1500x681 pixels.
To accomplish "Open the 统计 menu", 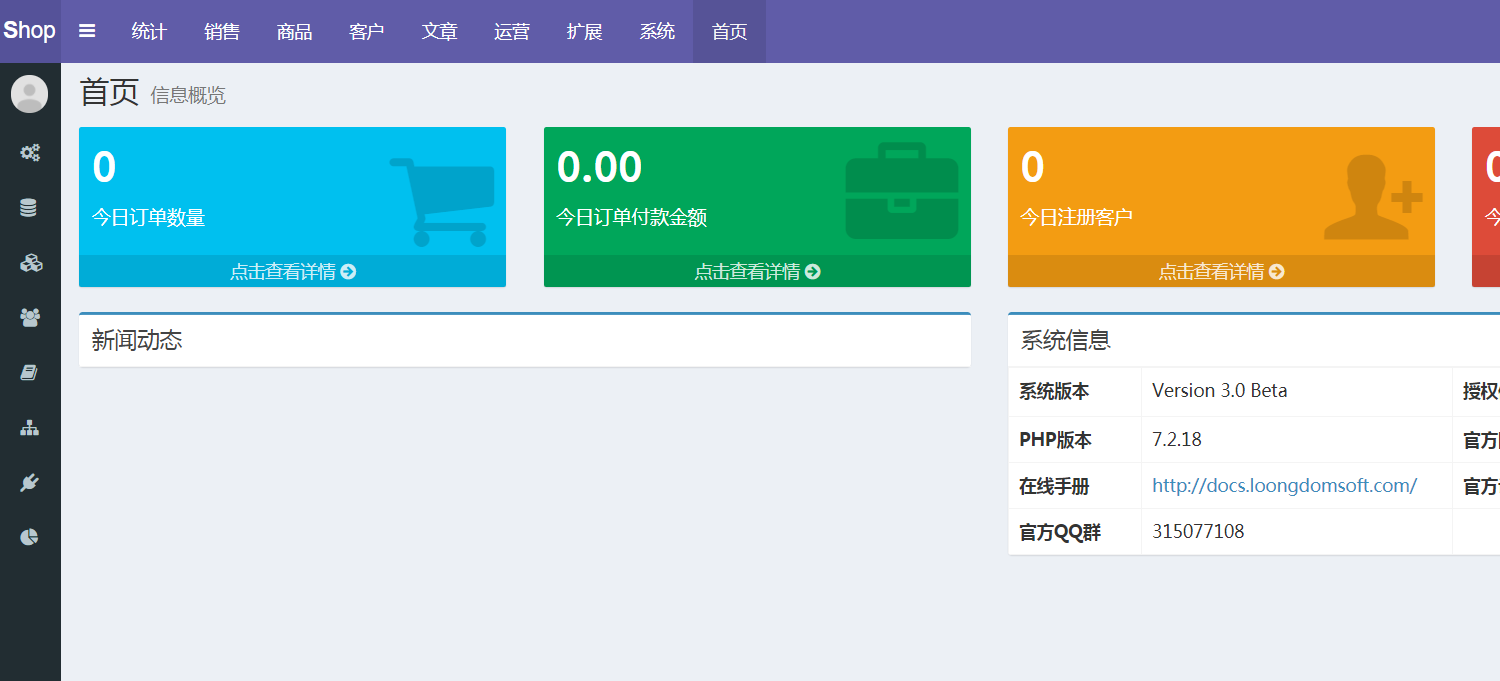I will (x=149, y=31).
